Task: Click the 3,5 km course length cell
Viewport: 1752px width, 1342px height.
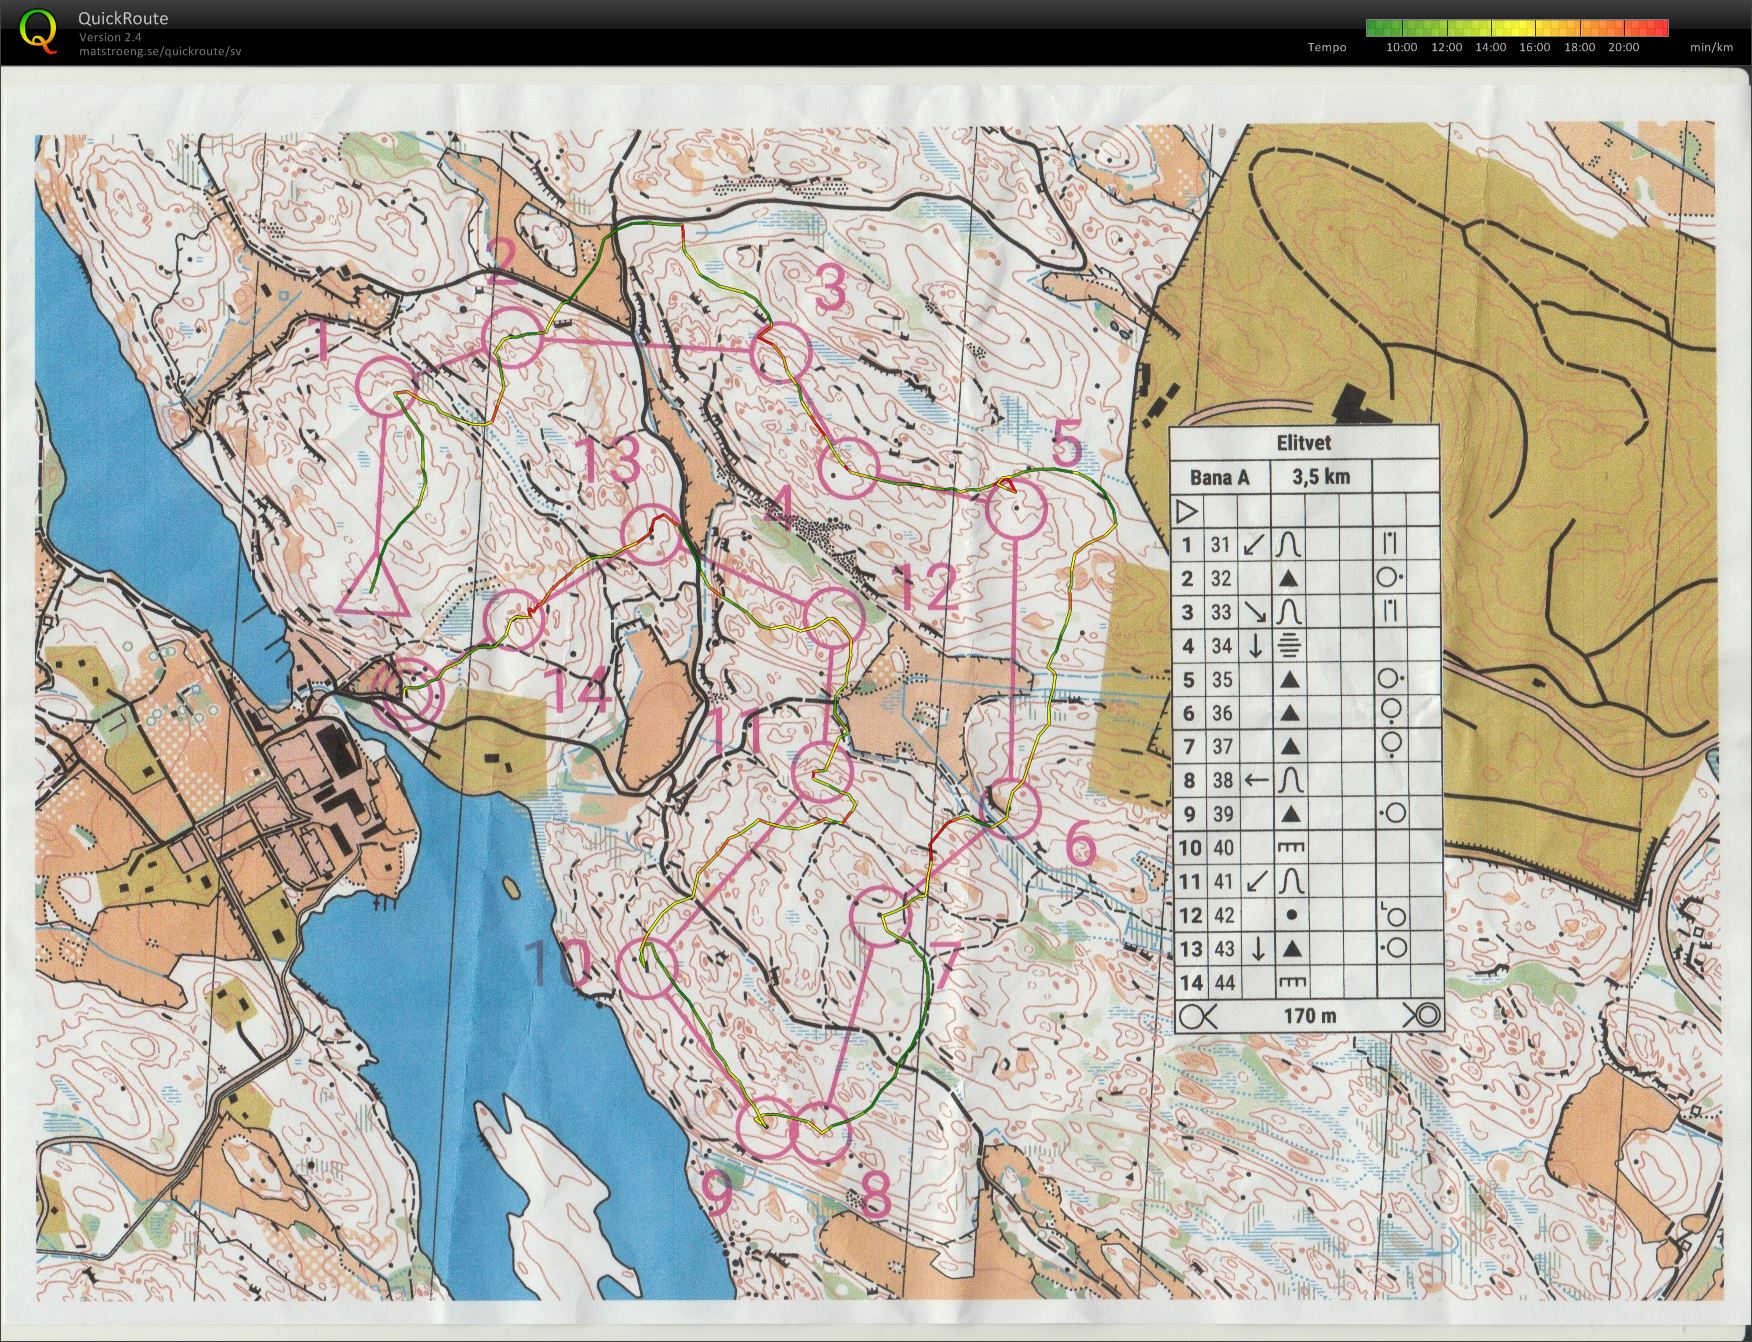Action: coord(1321,477)
